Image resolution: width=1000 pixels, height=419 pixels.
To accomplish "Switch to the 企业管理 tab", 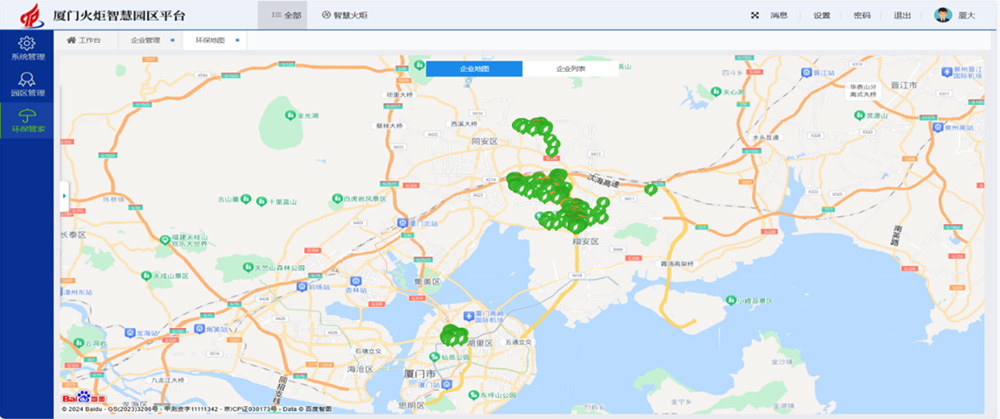I will (x=145, y=40).
